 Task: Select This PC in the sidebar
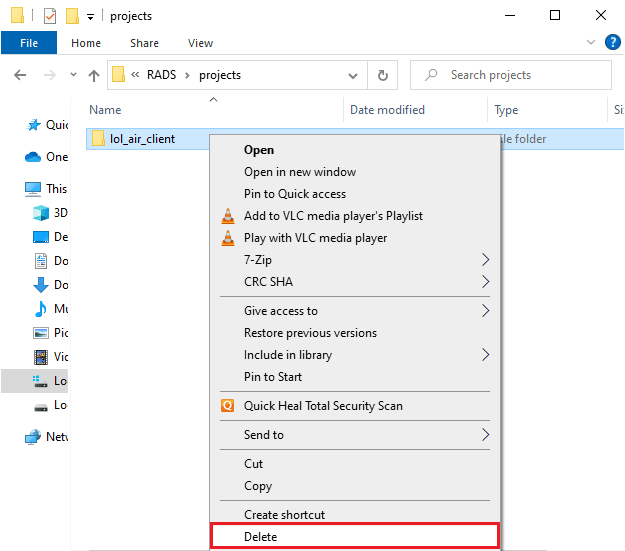47,189
